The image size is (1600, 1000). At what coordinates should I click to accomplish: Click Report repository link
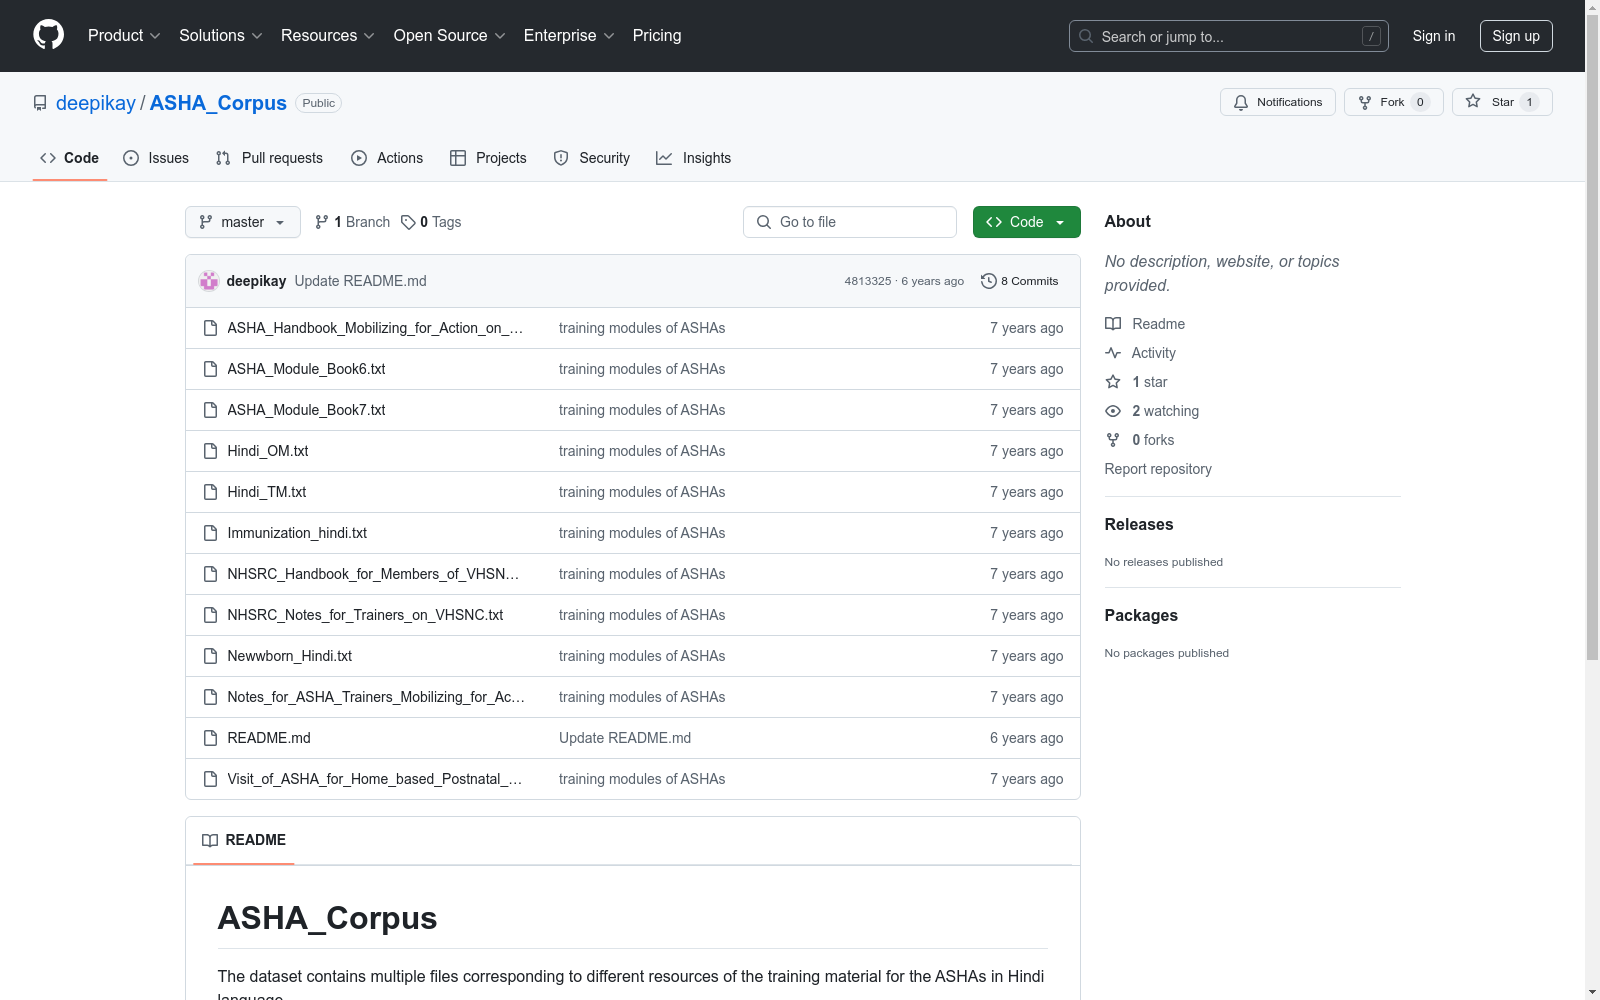tap(1158, 469)
